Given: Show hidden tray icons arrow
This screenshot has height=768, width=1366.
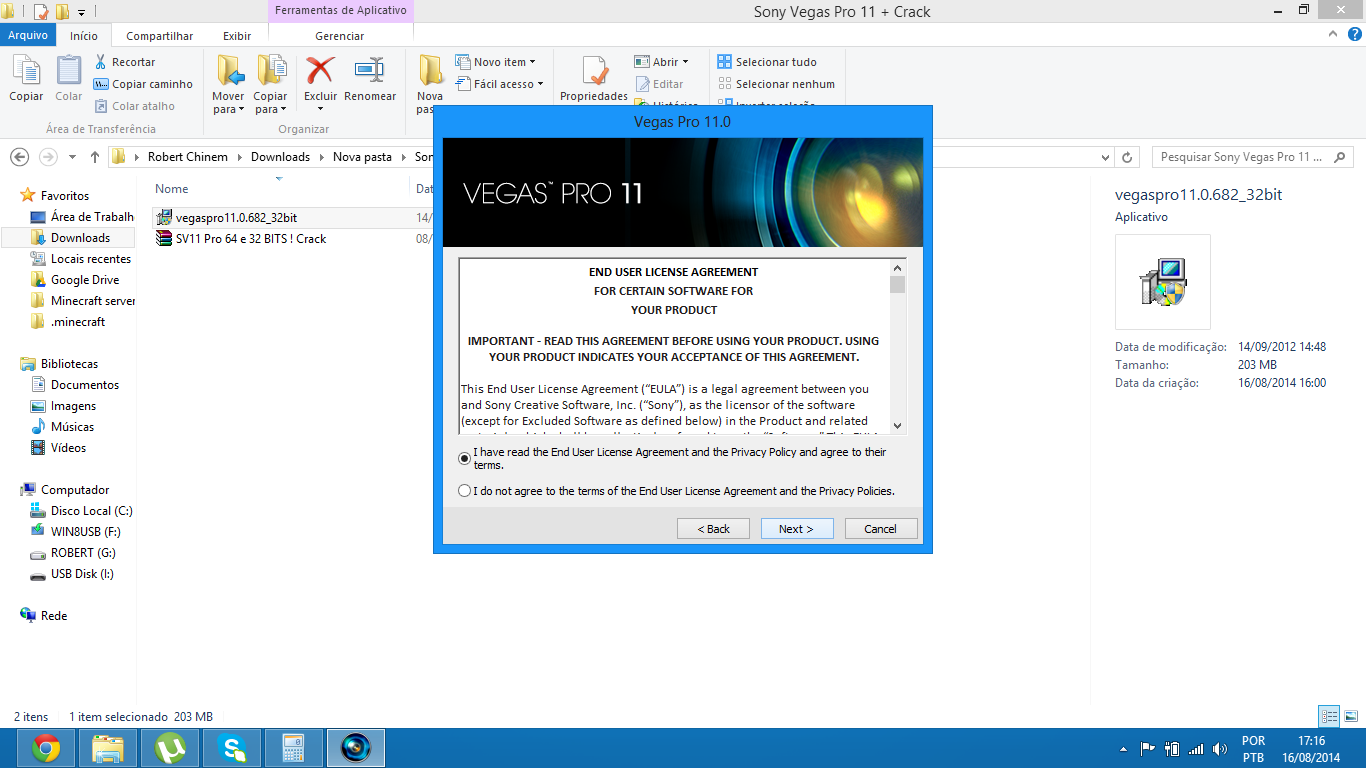Looking at the screenshot, I should (1123, 749).
